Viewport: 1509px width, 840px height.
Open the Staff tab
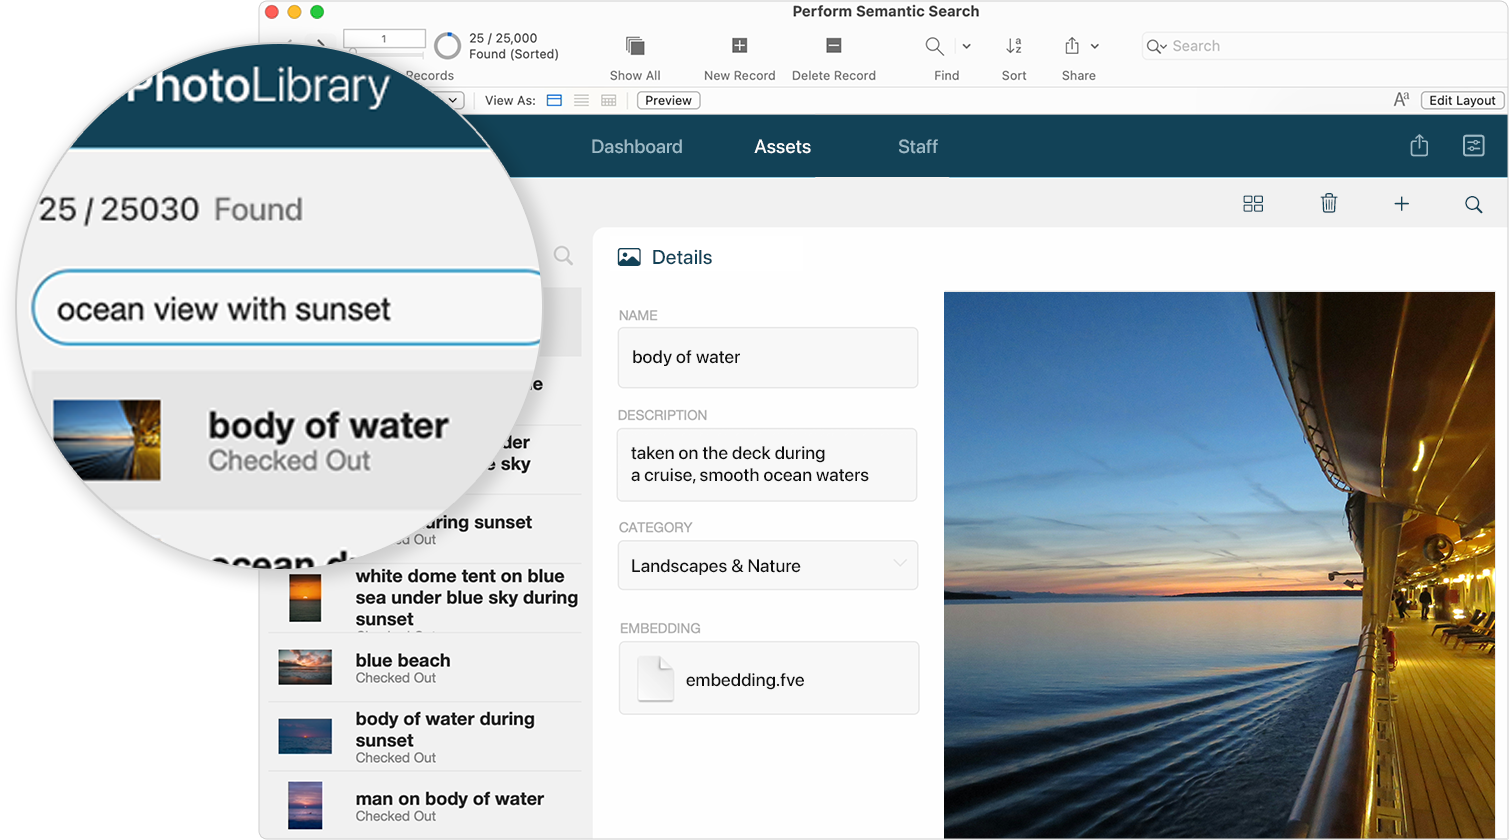click(x=918, y=147)
